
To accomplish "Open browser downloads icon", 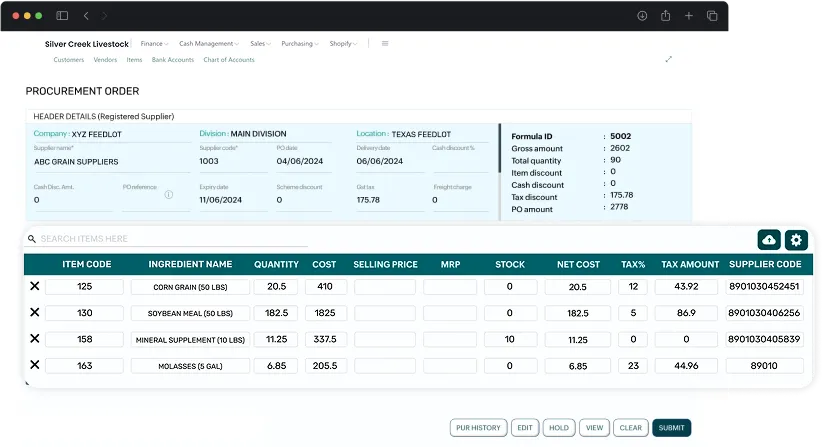I will pos(641,16).
